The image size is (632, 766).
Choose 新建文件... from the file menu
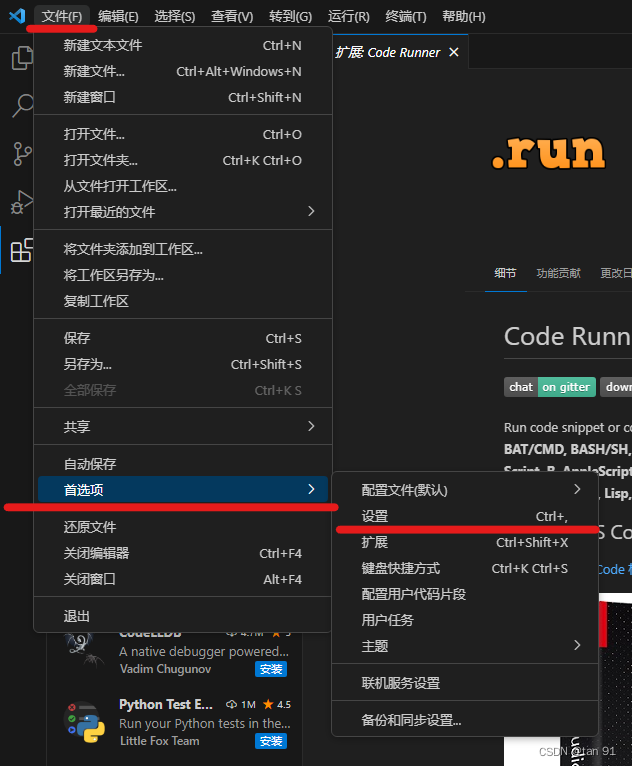(x=183, y=71)
